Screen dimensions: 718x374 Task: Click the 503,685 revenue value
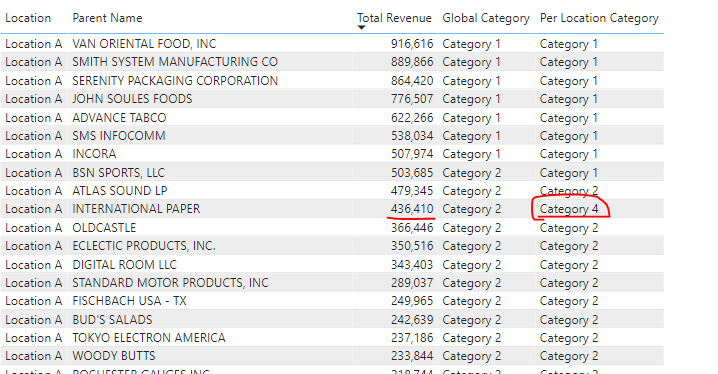point(412,173)
